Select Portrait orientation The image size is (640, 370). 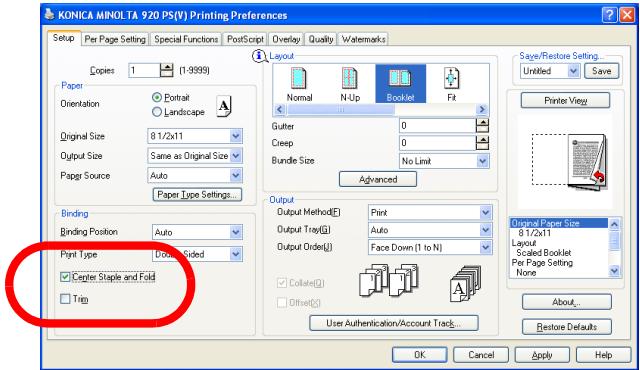click(x=157, y=97)
